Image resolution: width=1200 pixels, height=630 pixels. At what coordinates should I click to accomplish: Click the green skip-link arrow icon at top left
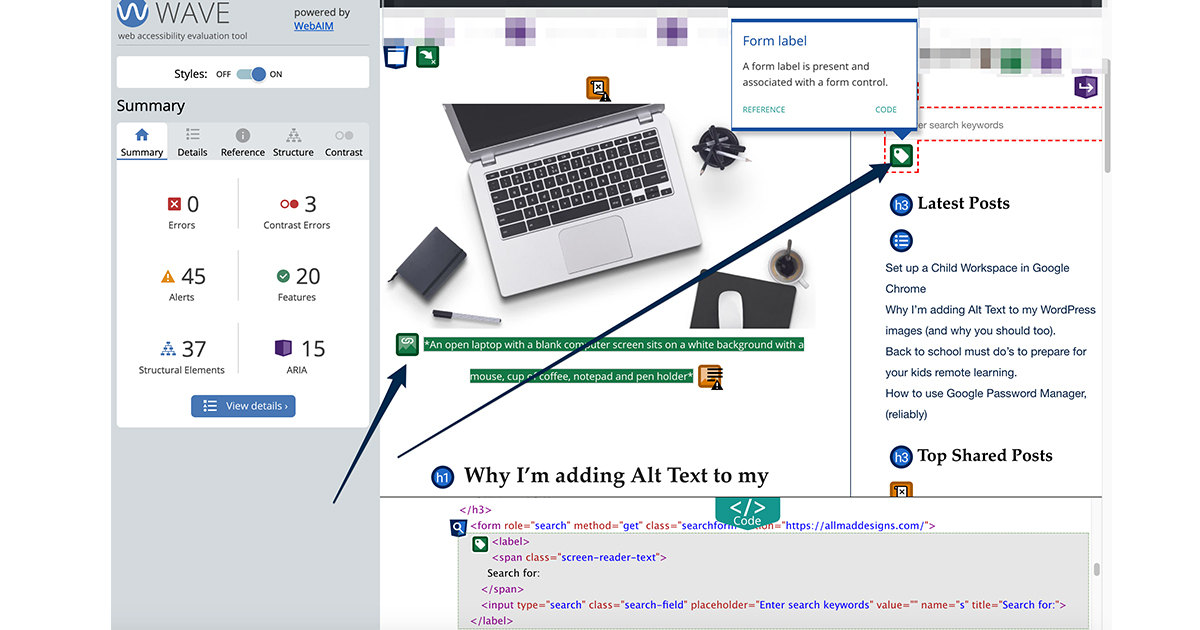click(427, 57)
